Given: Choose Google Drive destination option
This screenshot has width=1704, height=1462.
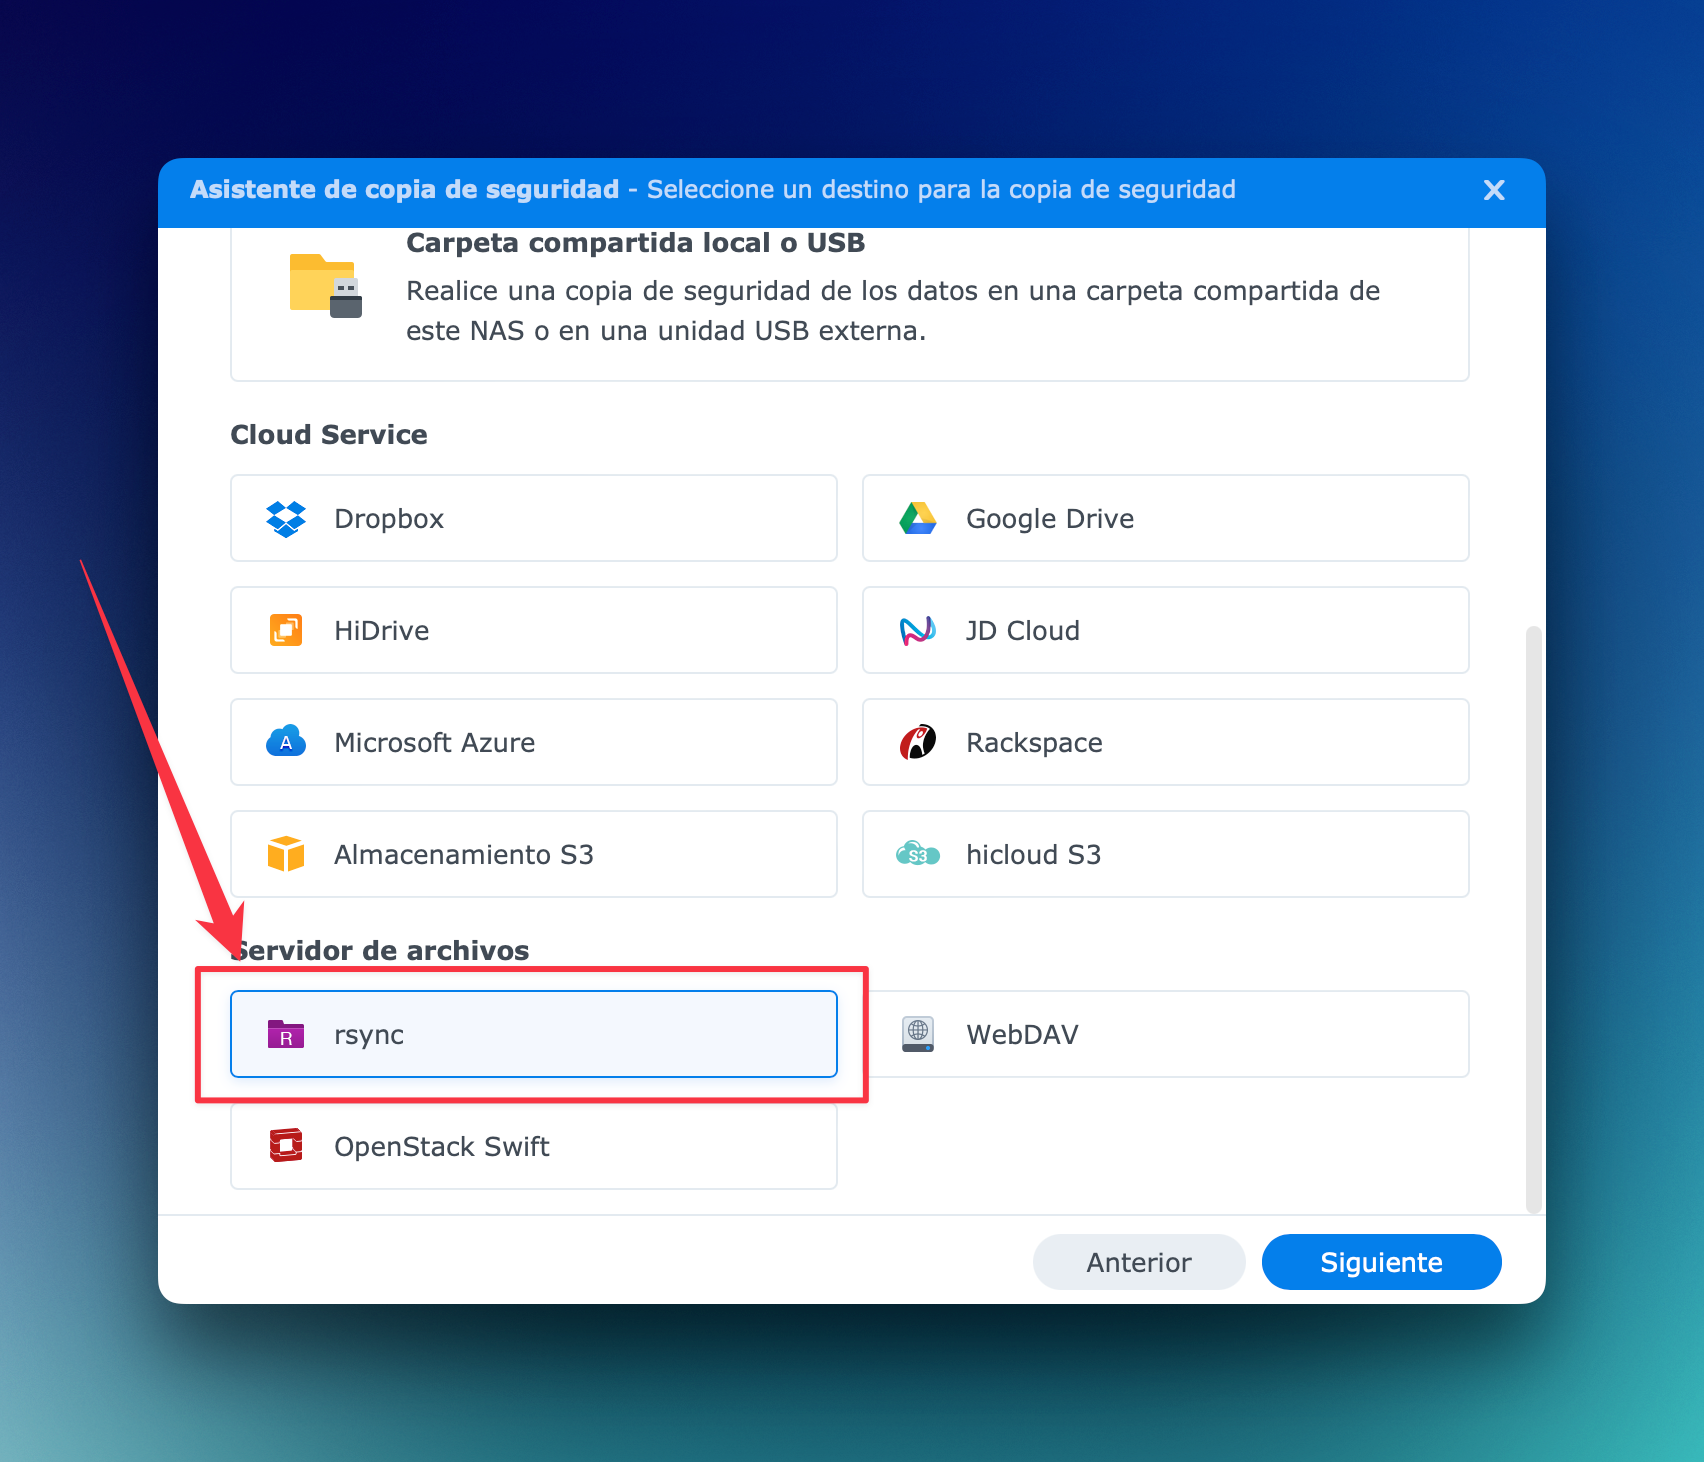Looking at the screenshot, I should click(1166, 518).
